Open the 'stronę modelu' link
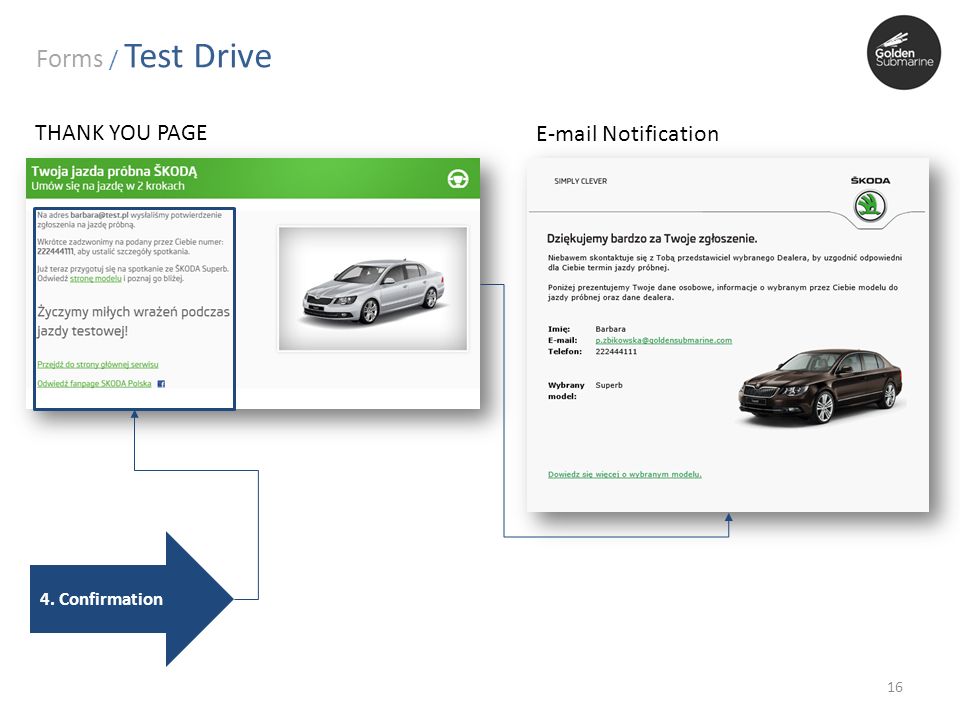 tap(96, 279)
